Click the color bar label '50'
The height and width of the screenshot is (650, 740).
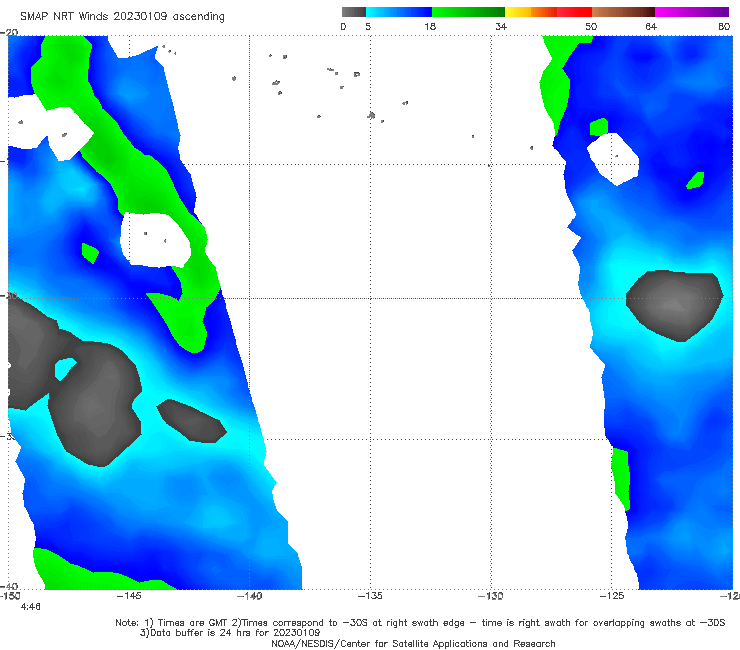(x=591, y=27)
